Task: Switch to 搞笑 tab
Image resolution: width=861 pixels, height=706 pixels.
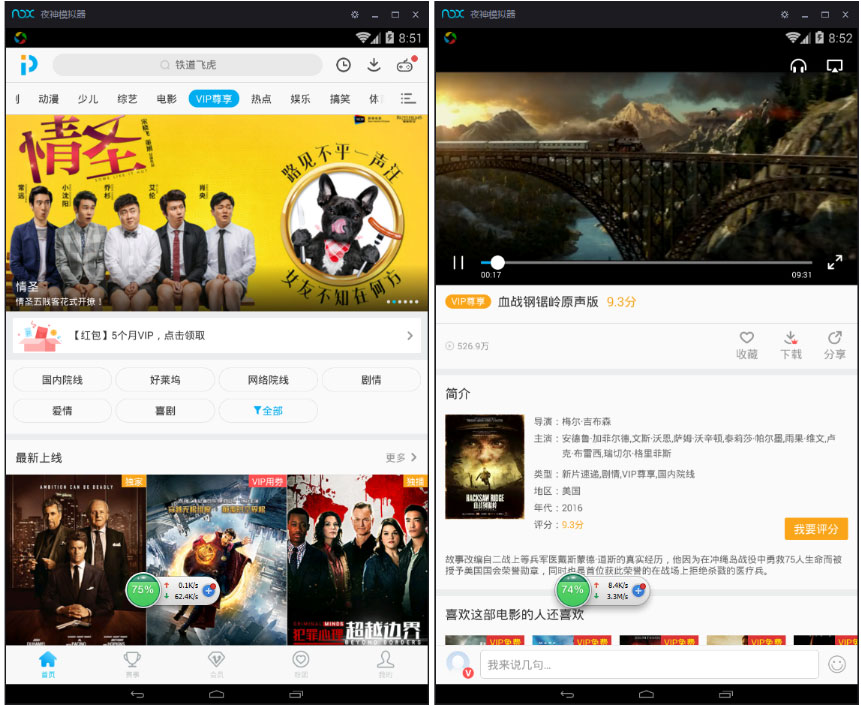Action: point(339,99)
